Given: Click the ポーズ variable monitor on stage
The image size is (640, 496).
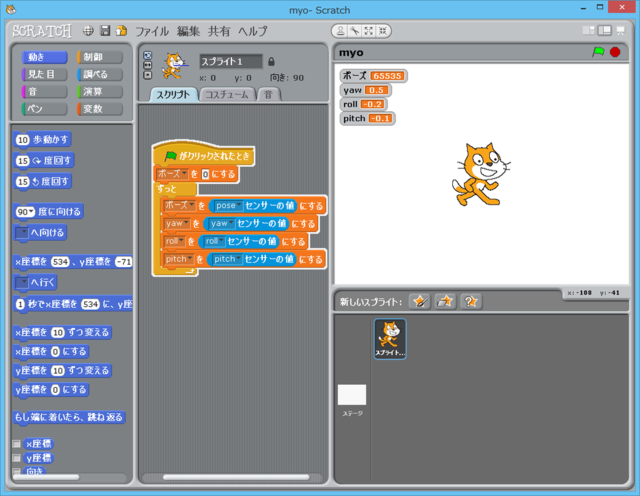Looking at the screenshot, I should [373, 76].
